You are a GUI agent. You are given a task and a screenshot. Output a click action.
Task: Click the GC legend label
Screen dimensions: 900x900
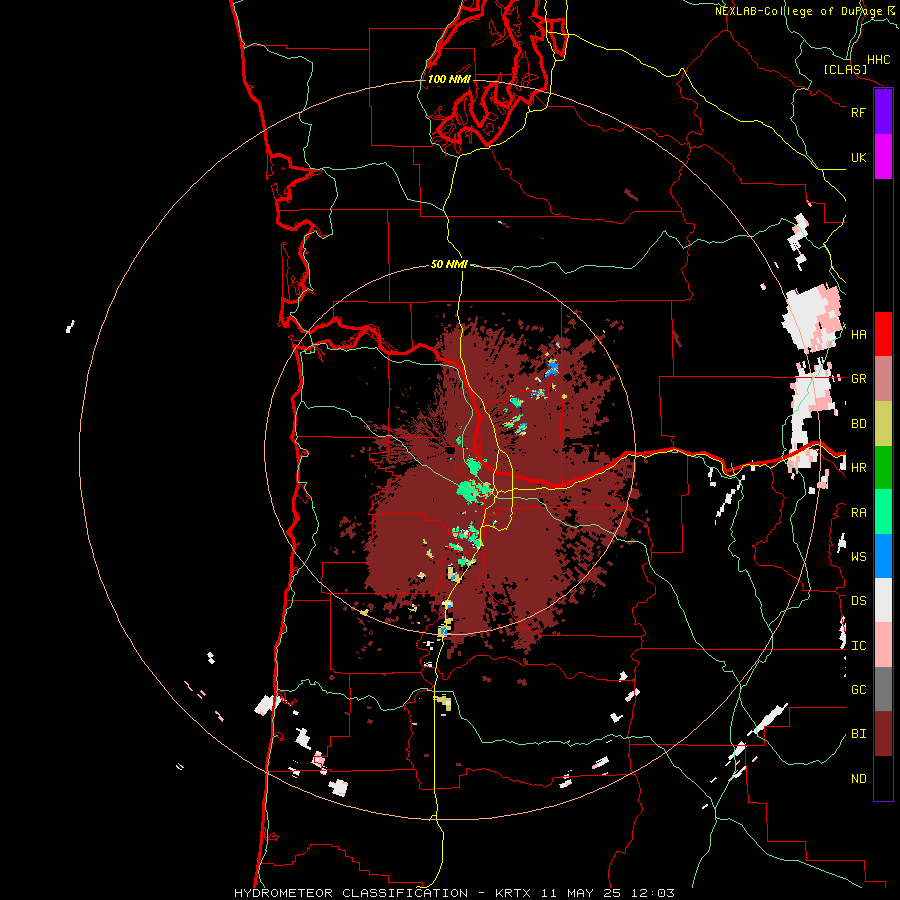(x=858, y=690)
